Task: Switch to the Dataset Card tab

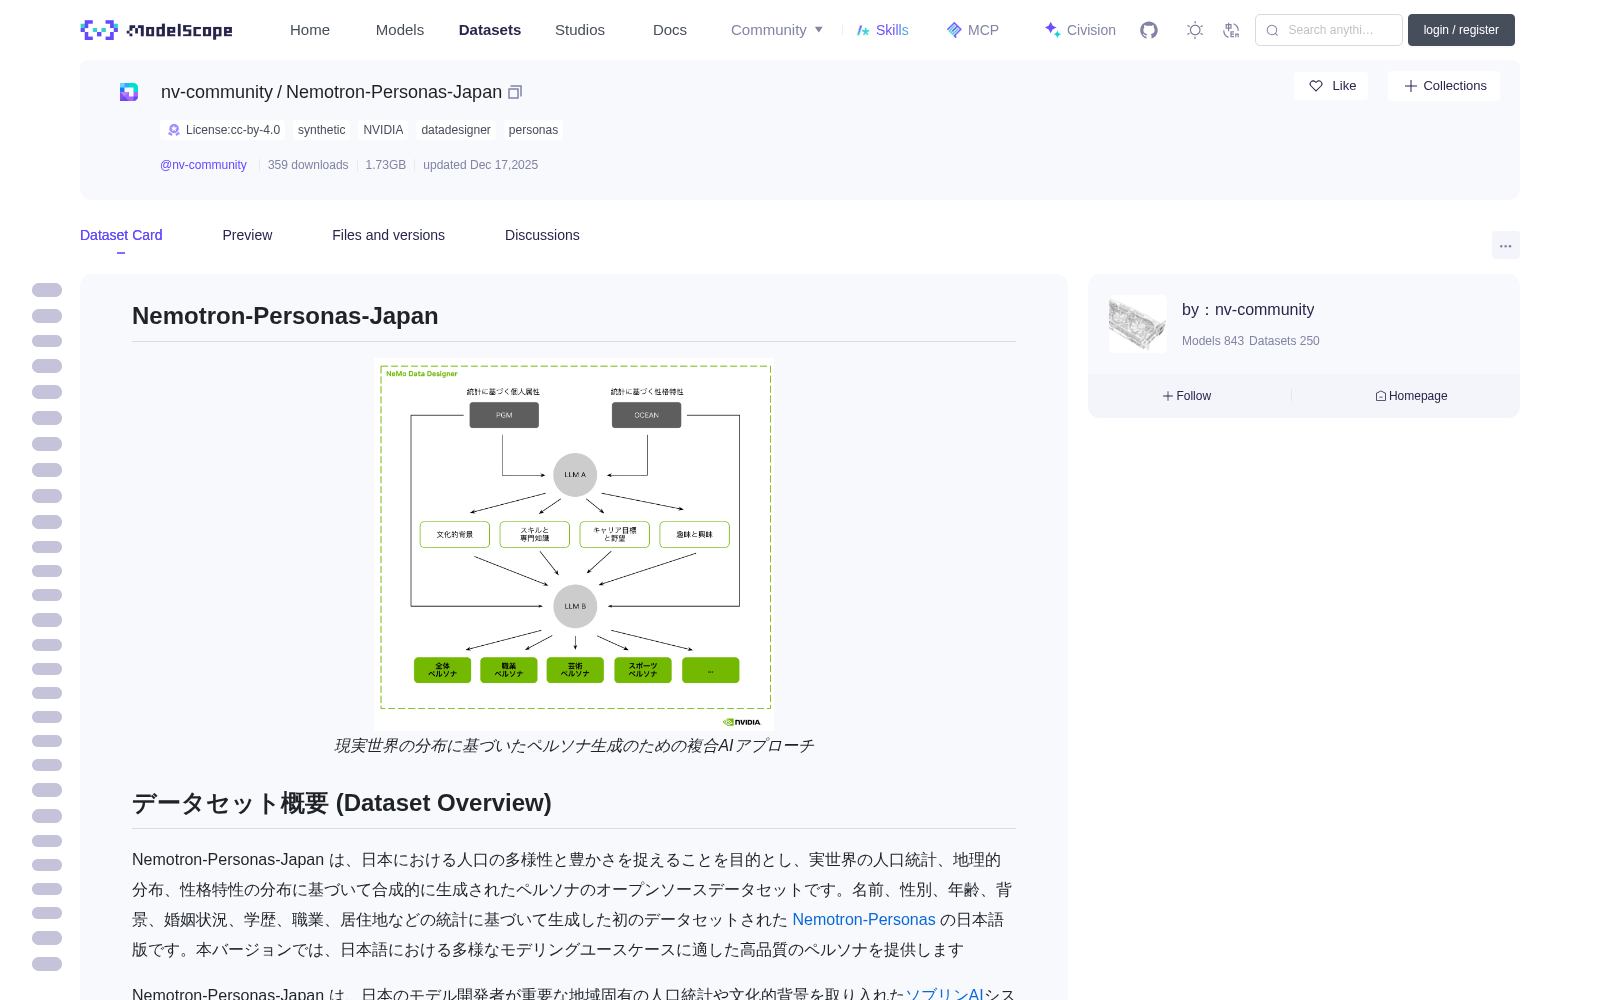Action: click(121, 235)
